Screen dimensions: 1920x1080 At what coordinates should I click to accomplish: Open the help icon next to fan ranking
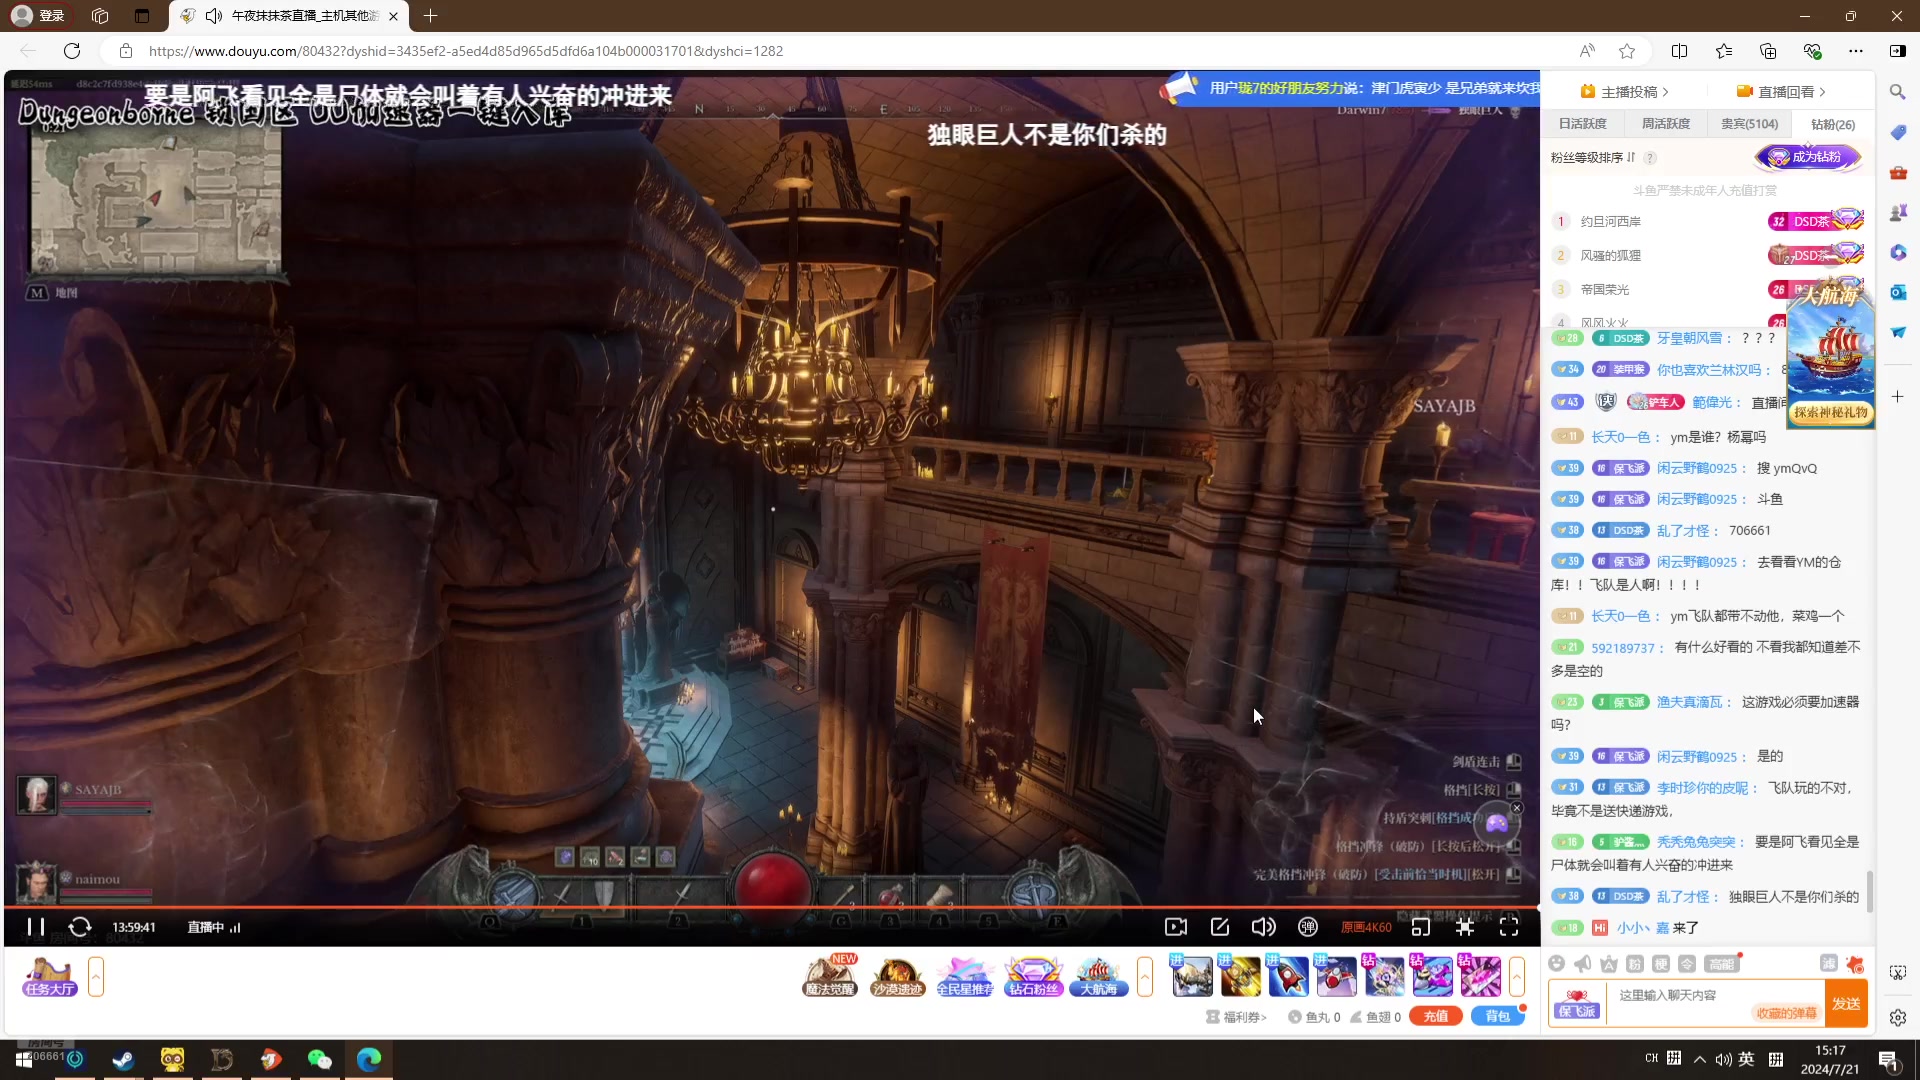click(1650, 157)
